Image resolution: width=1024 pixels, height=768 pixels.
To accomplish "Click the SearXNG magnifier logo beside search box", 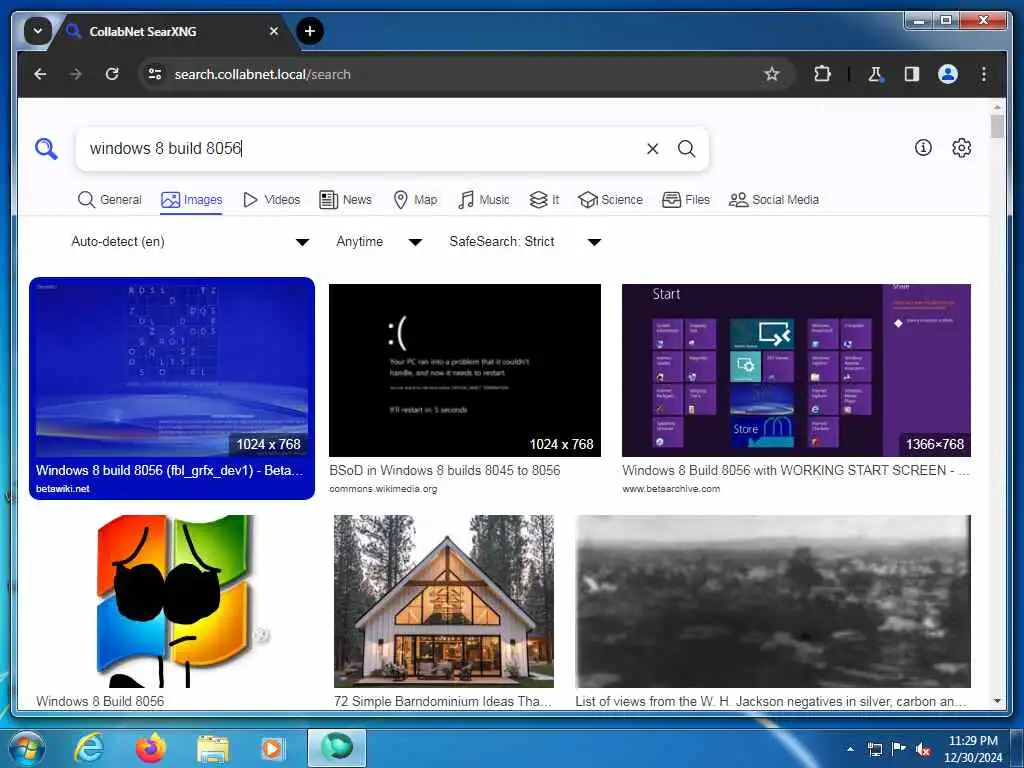I will (x=46, y=149).
